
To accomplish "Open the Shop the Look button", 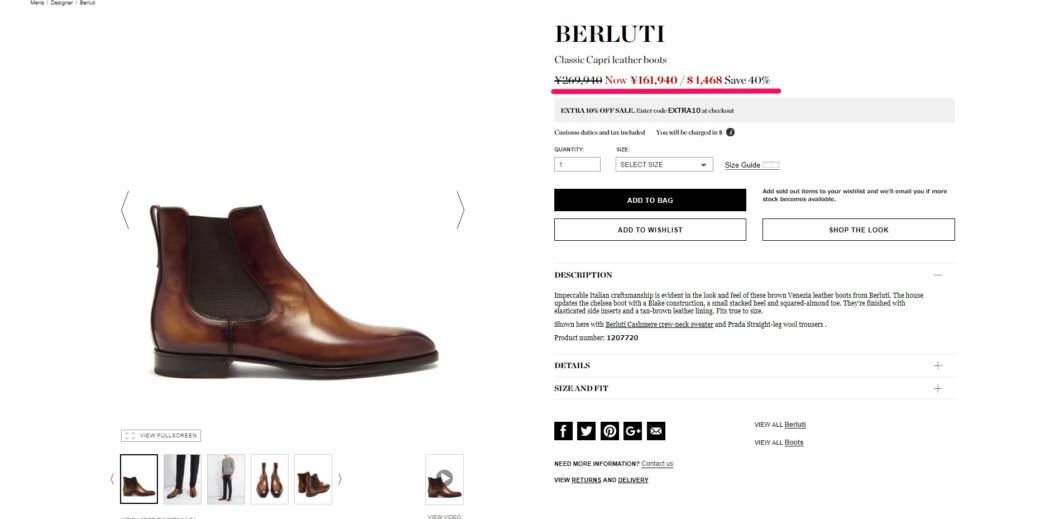I will (x=859, y=230).
